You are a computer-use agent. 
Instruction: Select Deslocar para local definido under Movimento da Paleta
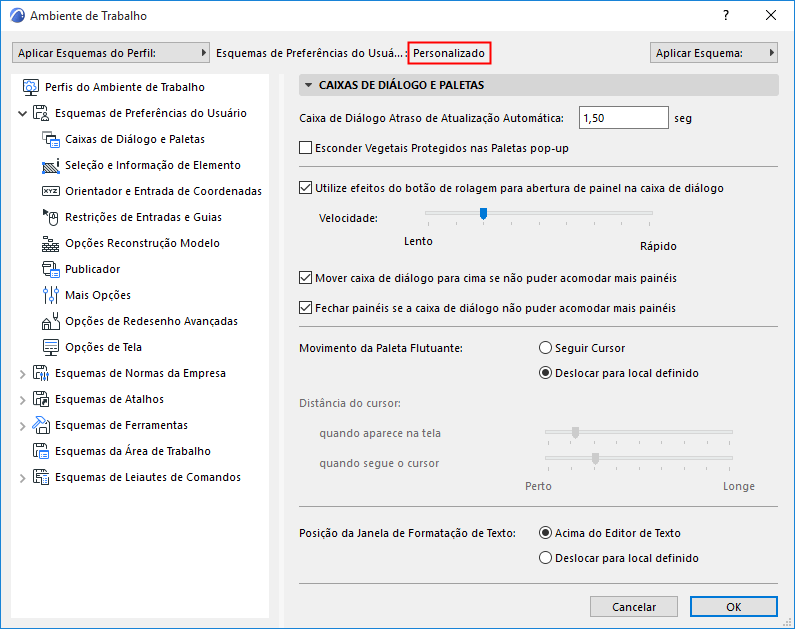[x=545, y=373]
